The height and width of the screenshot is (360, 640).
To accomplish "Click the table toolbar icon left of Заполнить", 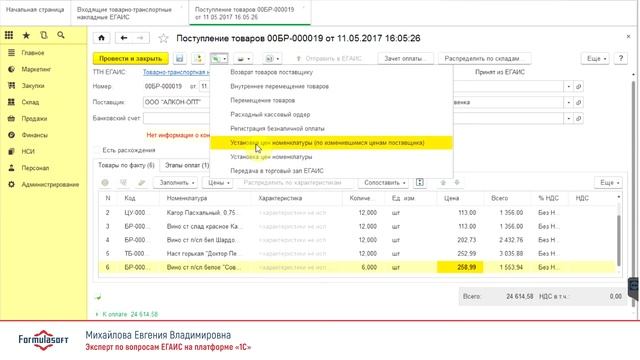I will pyautogui.click(x=142, y=183).
